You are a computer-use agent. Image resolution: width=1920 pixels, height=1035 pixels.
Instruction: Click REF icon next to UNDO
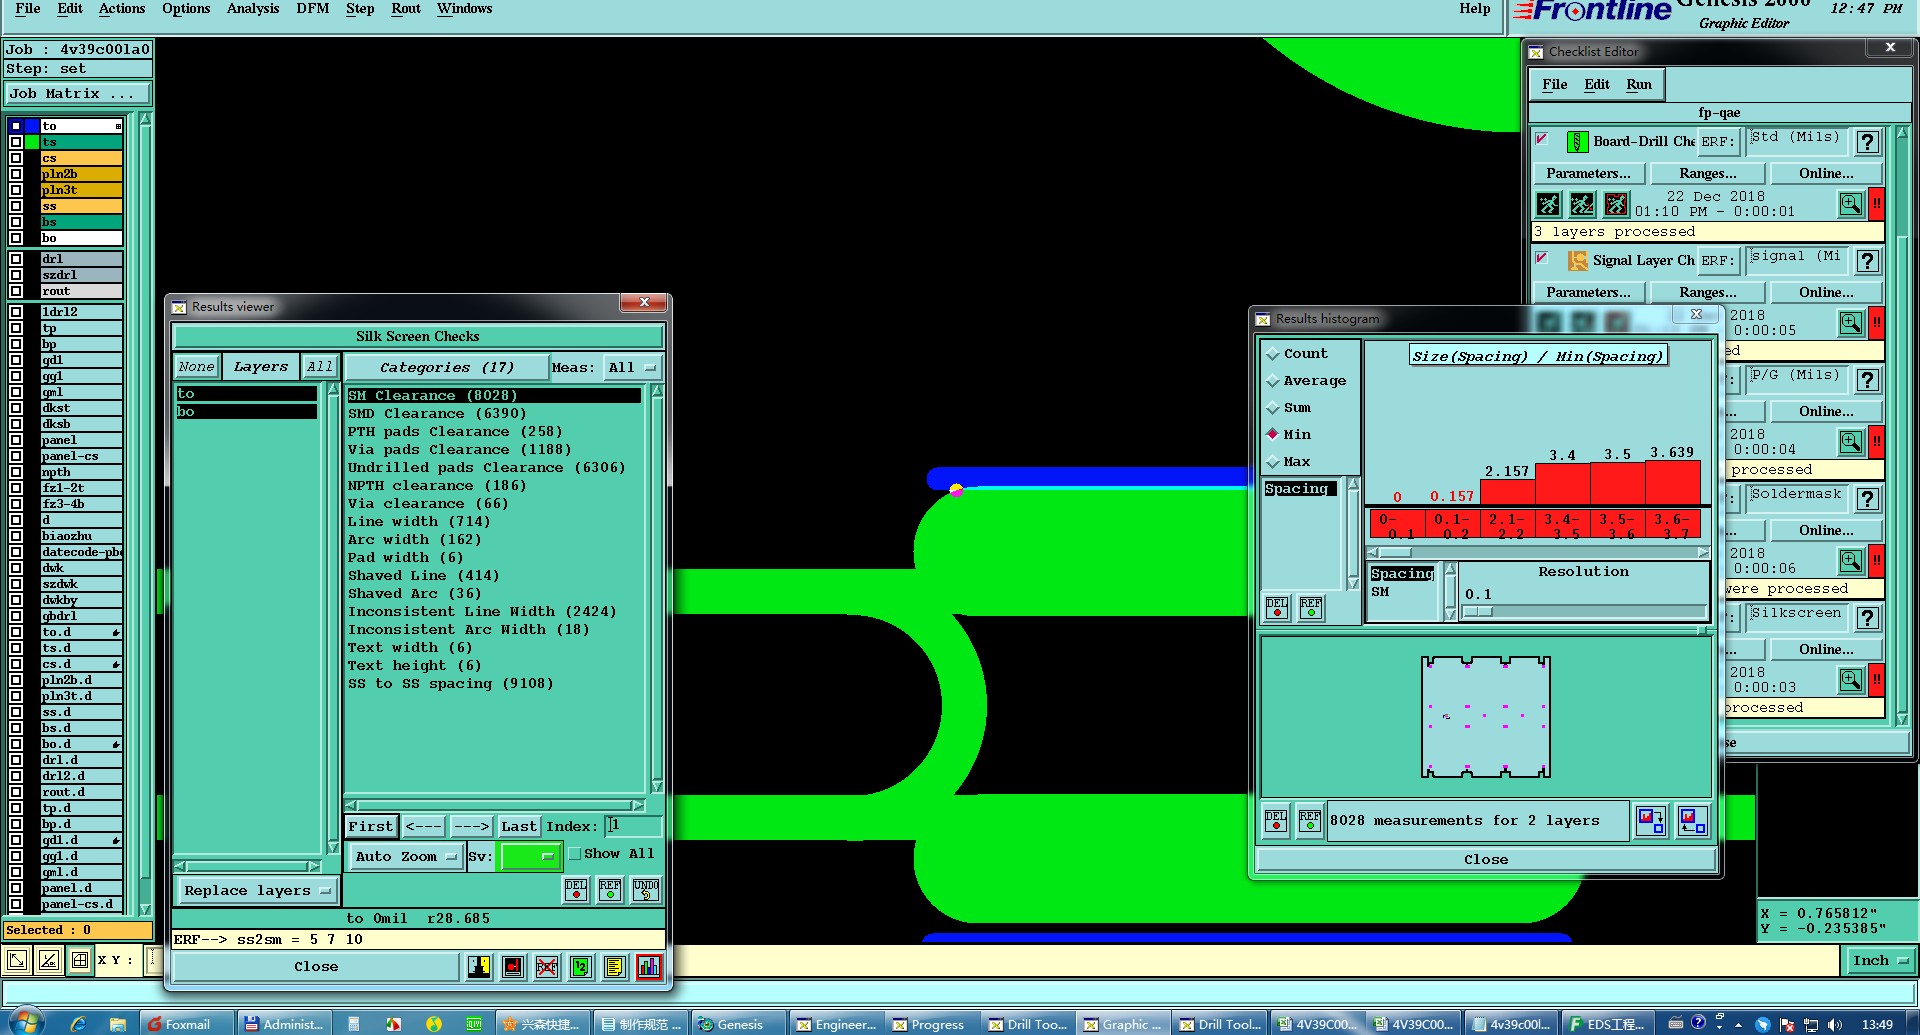pyautogui.click(x=610, y=889)
